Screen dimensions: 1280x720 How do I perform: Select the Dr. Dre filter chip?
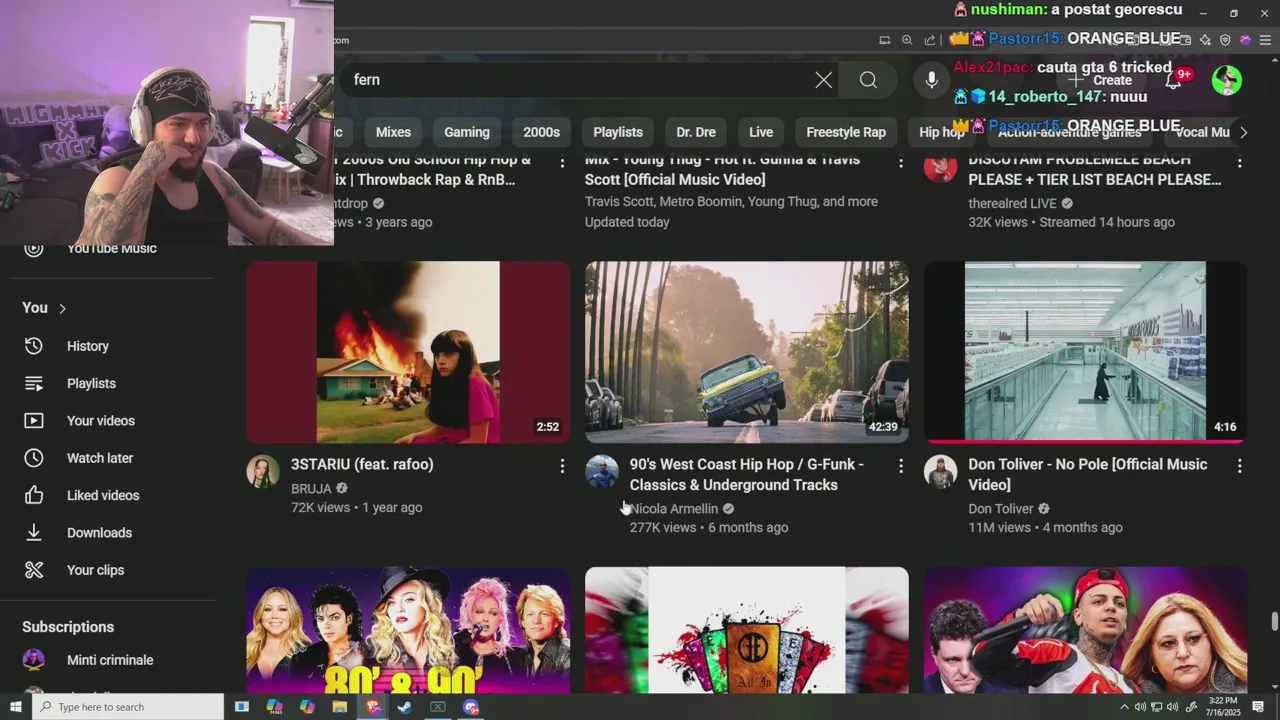point(696,132)
